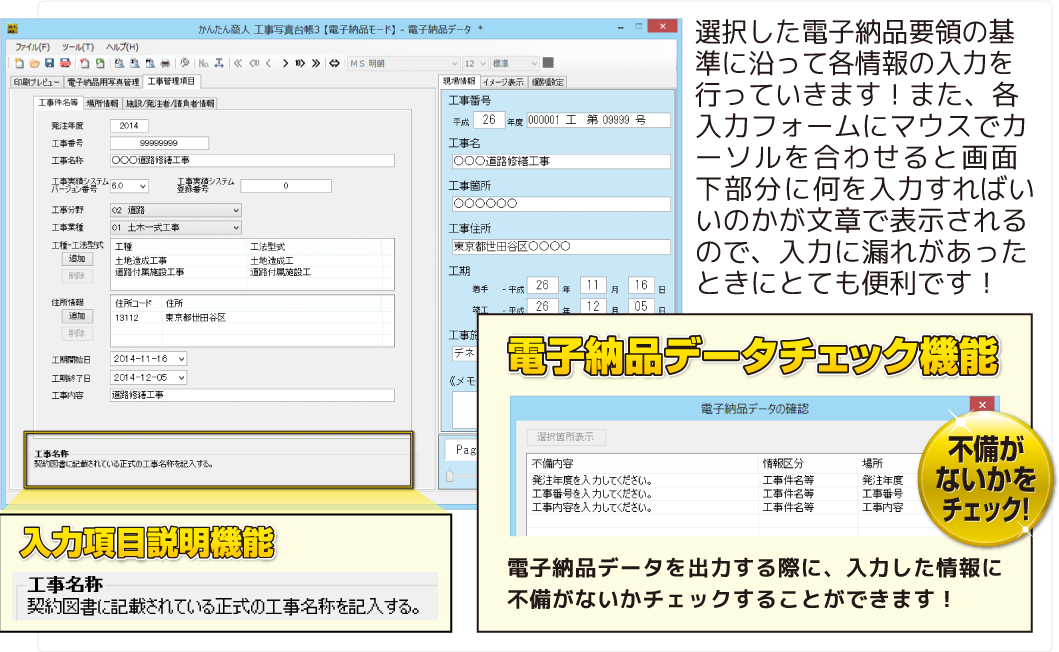
Task: Click the 発注年度 field showing 2014
Action: click(129, 126)
